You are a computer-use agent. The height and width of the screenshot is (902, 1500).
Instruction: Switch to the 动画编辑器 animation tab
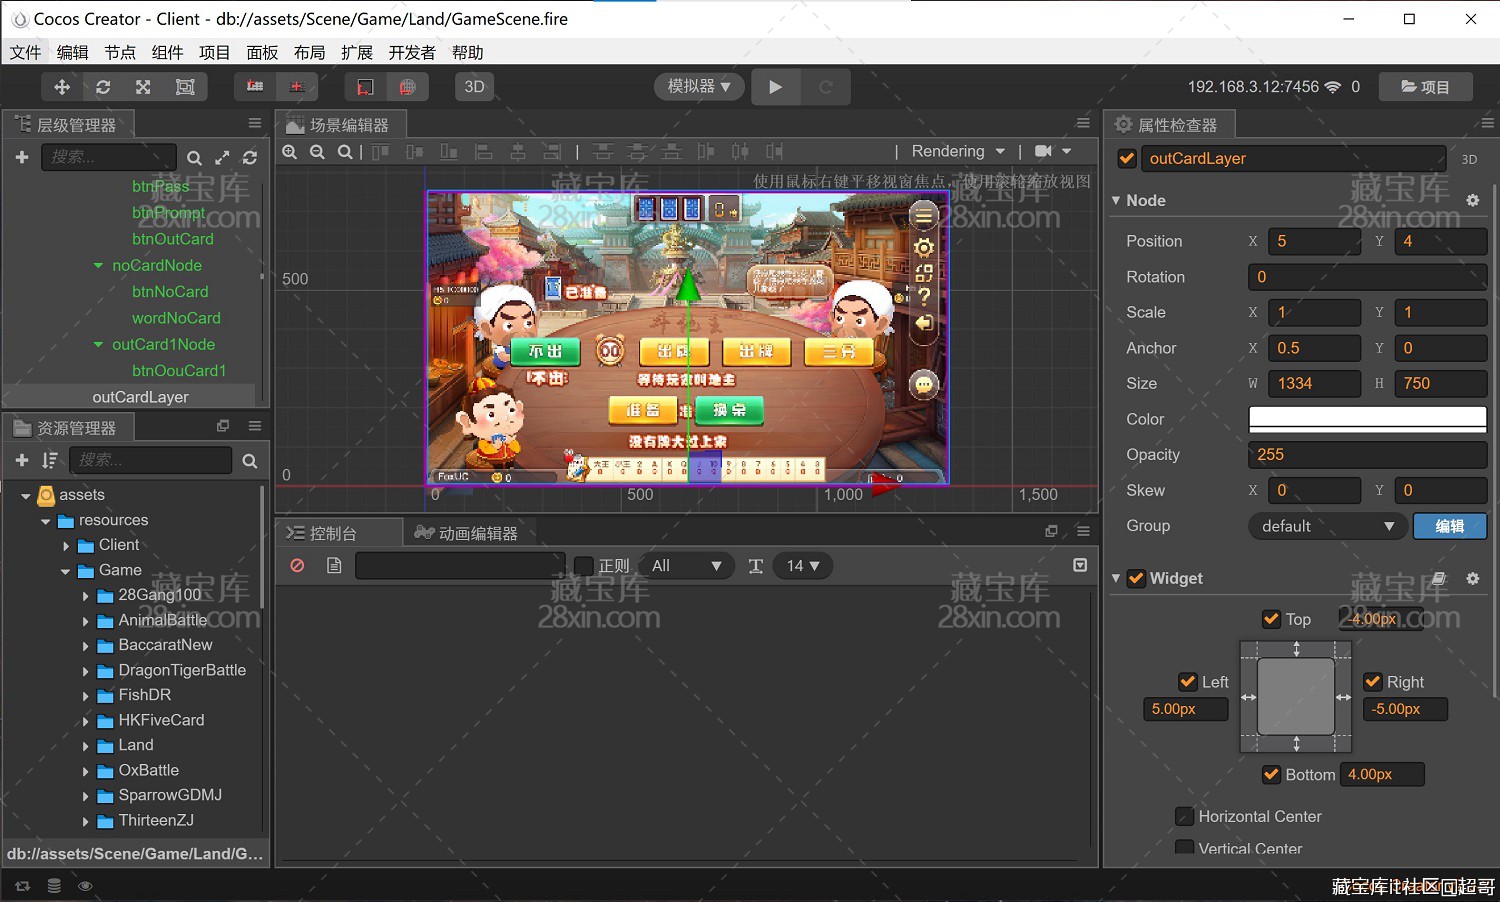click(467, 533)
